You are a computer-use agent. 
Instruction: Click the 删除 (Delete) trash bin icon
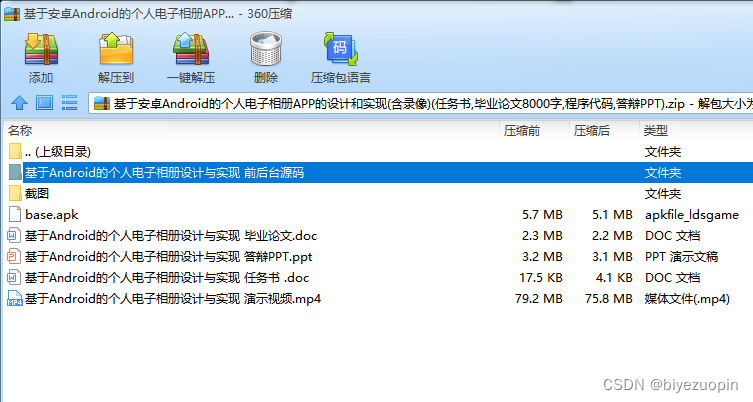(266, 49)
